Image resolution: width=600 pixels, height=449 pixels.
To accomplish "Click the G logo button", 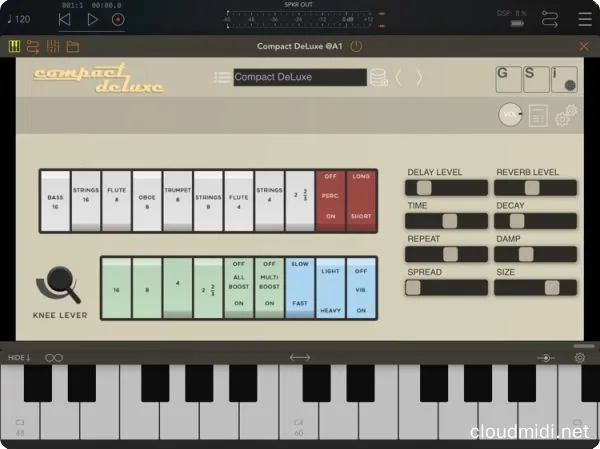I will (x=509, y=79).
